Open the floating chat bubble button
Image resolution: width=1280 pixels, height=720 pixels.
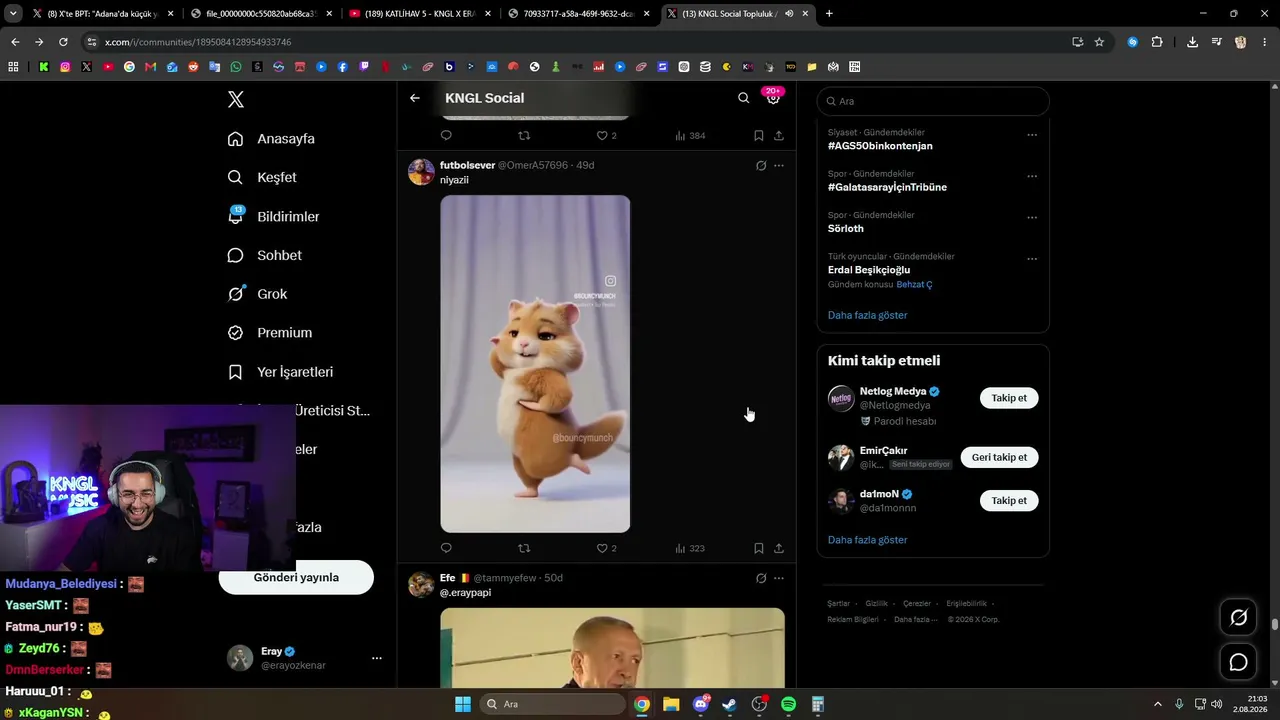[x=1238, y=662]
